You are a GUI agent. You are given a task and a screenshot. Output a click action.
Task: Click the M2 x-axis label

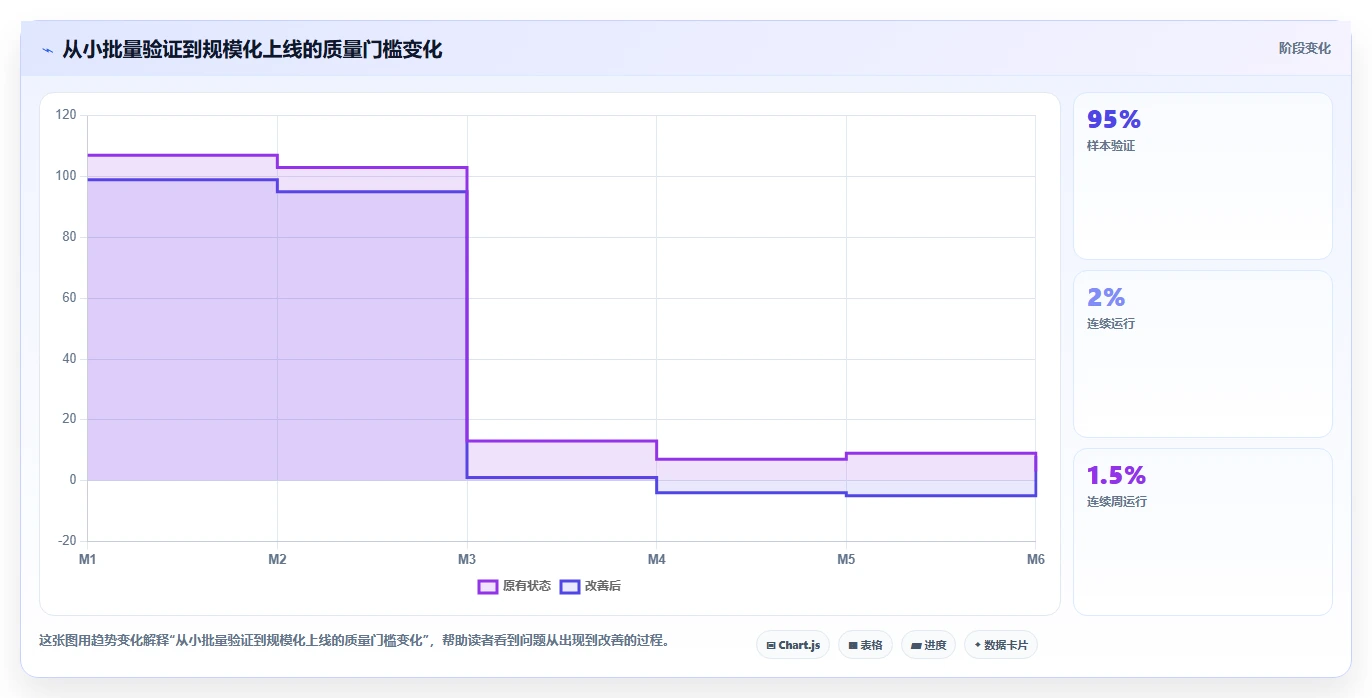coord(277,559)
